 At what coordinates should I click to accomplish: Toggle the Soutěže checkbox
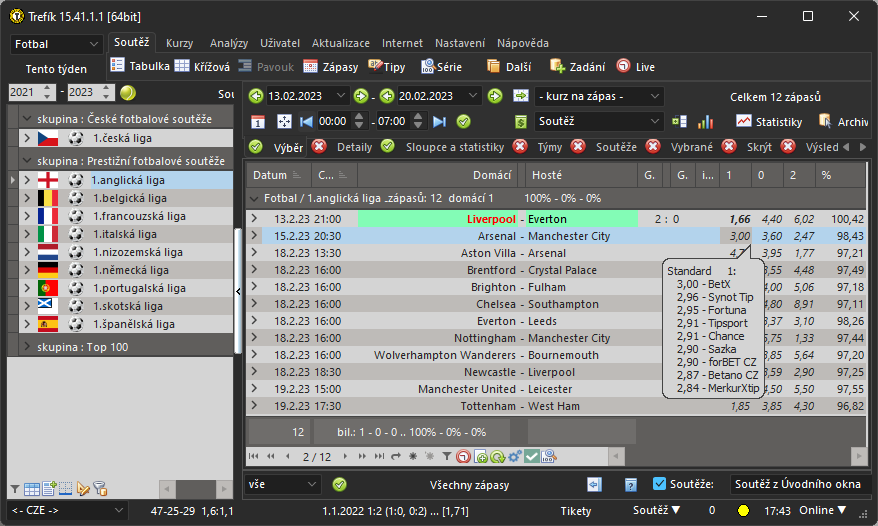pos(660,484)
